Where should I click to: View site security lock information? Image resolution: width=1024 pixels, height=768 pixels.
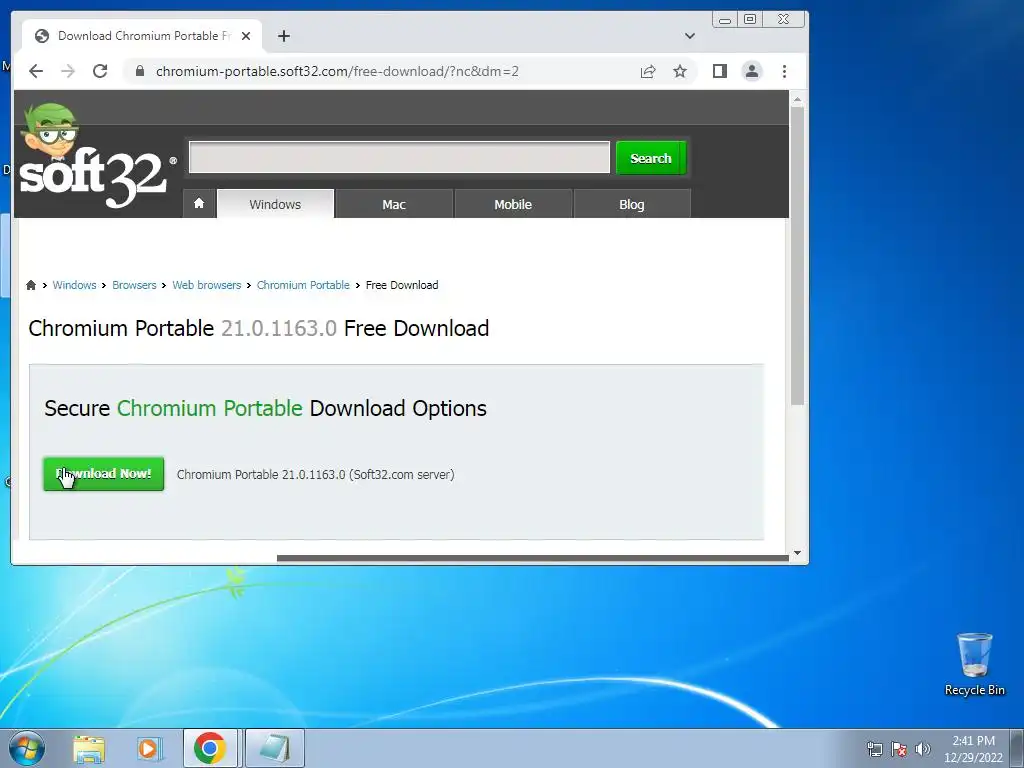click(139, 71)
